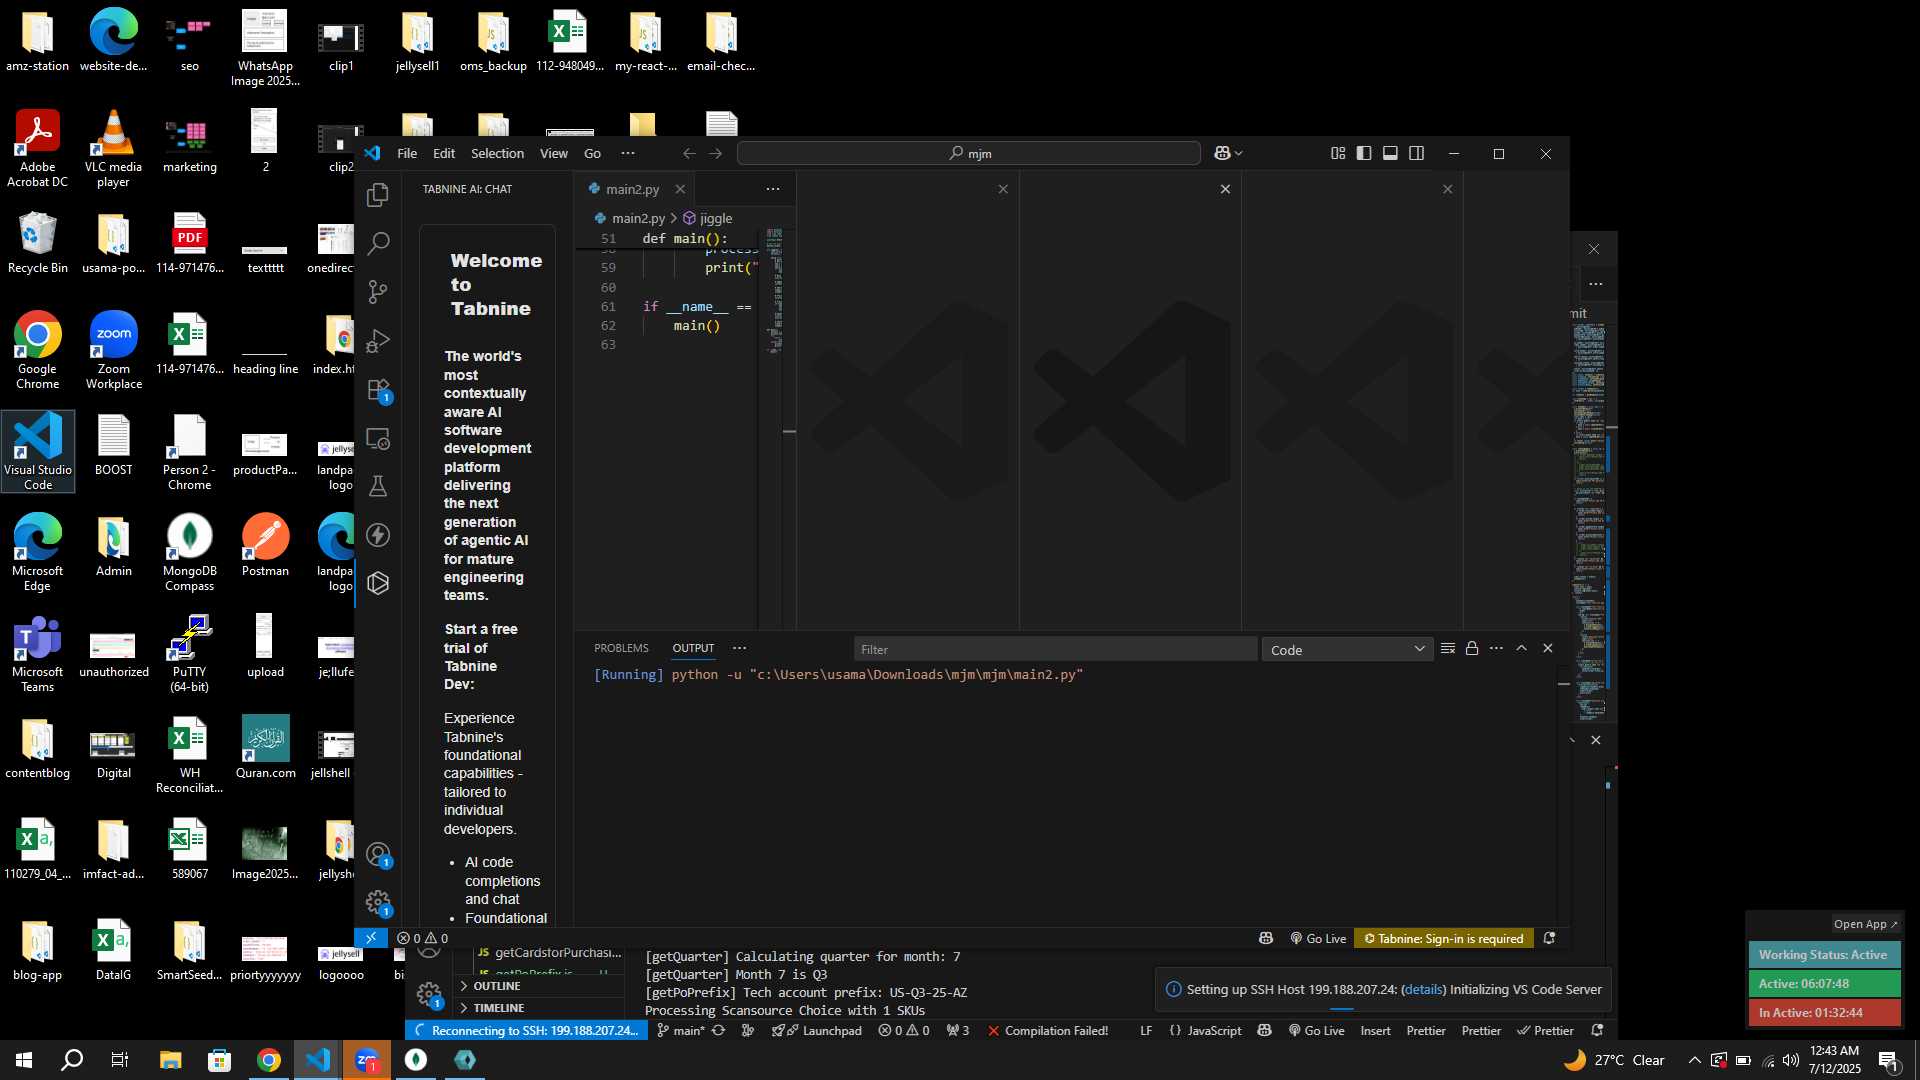The width and height of the screenshot is (1920, 1080).
Task: Toggle Primary Side Bar visibility
Action: click(1364, 153)
